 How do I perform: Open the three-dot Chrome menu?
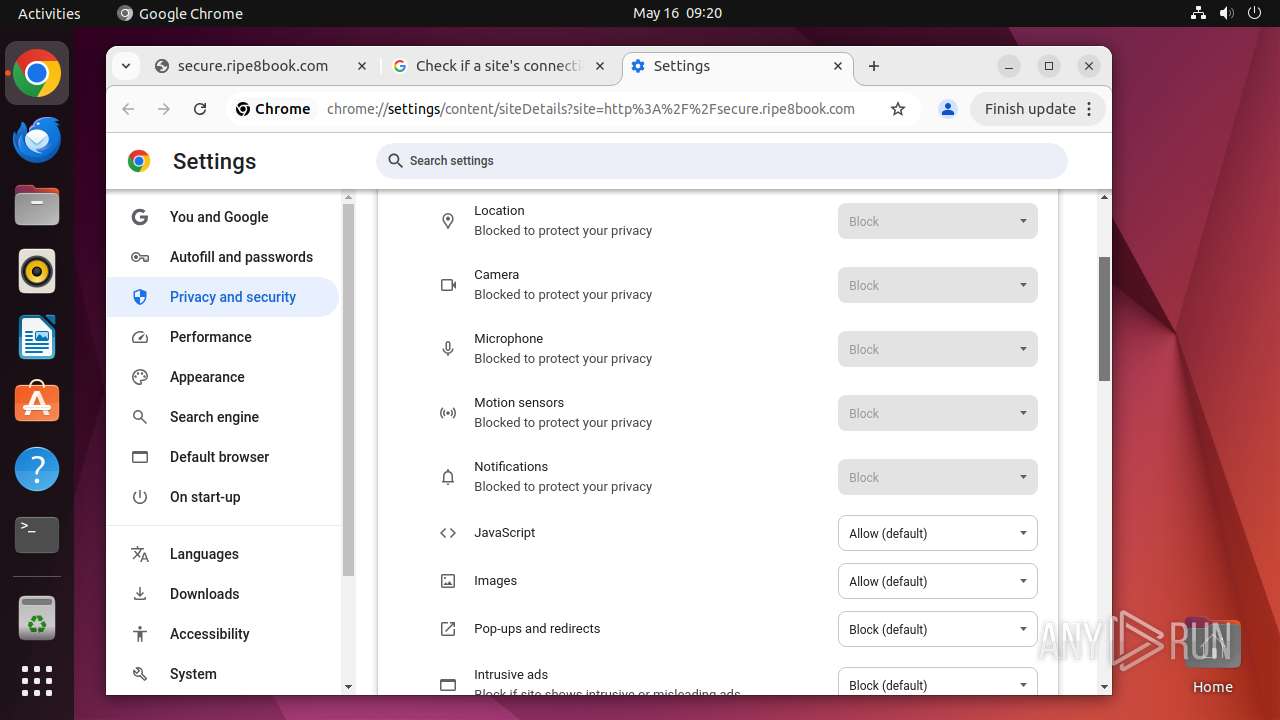point(1089,109)
